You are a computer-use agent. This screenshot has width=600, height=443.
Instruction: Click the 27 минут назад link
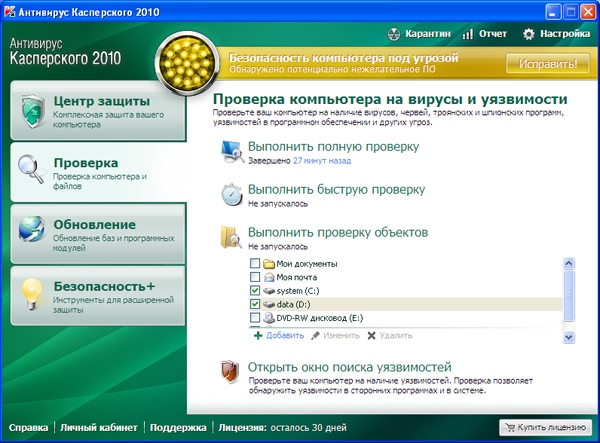tap(322, 161)
